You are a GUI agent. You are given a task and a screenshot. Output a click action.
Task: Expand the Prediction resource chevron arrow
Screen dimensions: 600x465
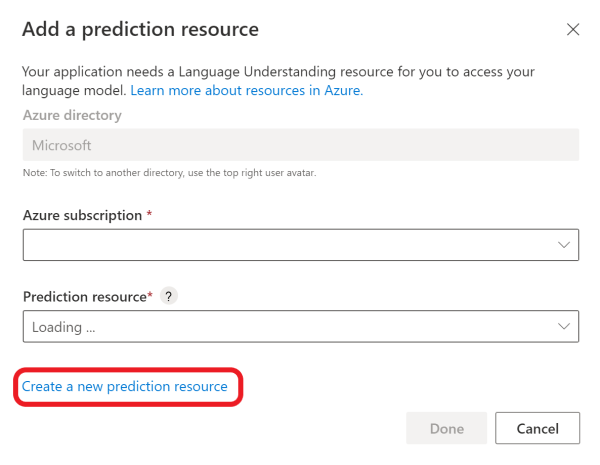564,326
